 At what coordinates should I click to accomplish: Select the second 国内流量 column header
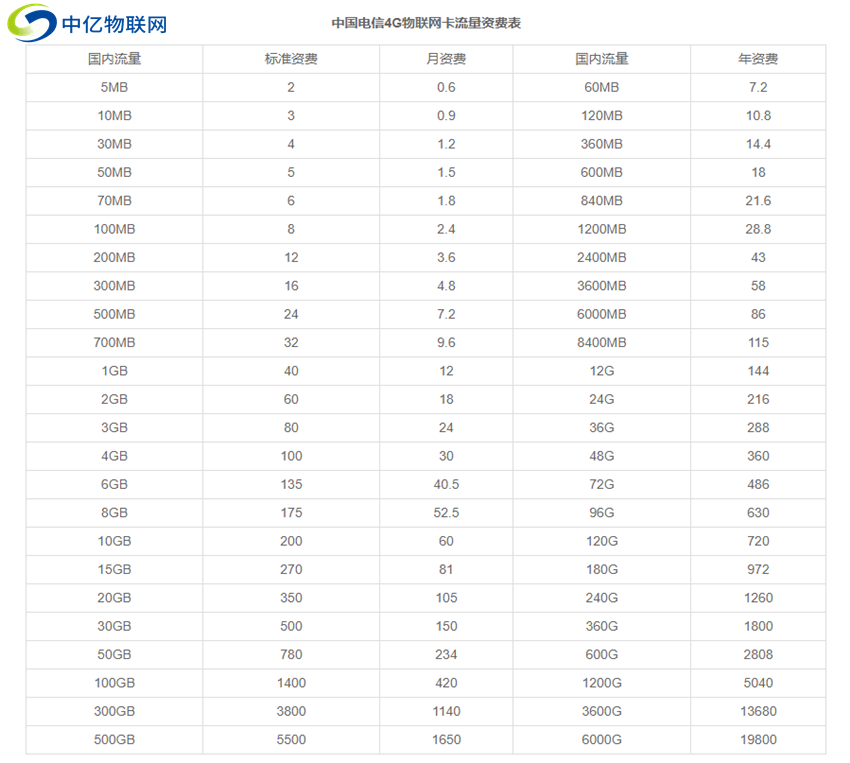click(x=605, y=59)
